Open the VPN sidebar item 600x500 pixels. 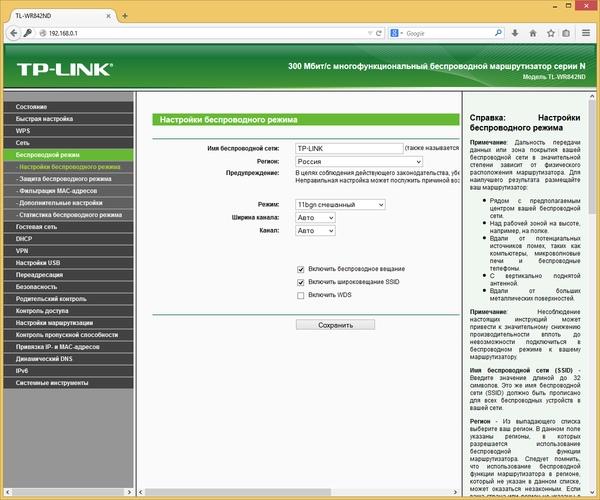click(69, 251)
